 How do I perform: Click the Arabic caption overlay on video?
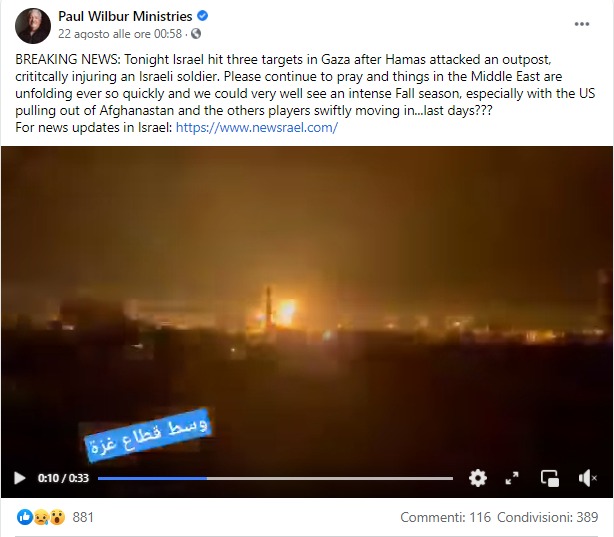click(x=148, y=435)
